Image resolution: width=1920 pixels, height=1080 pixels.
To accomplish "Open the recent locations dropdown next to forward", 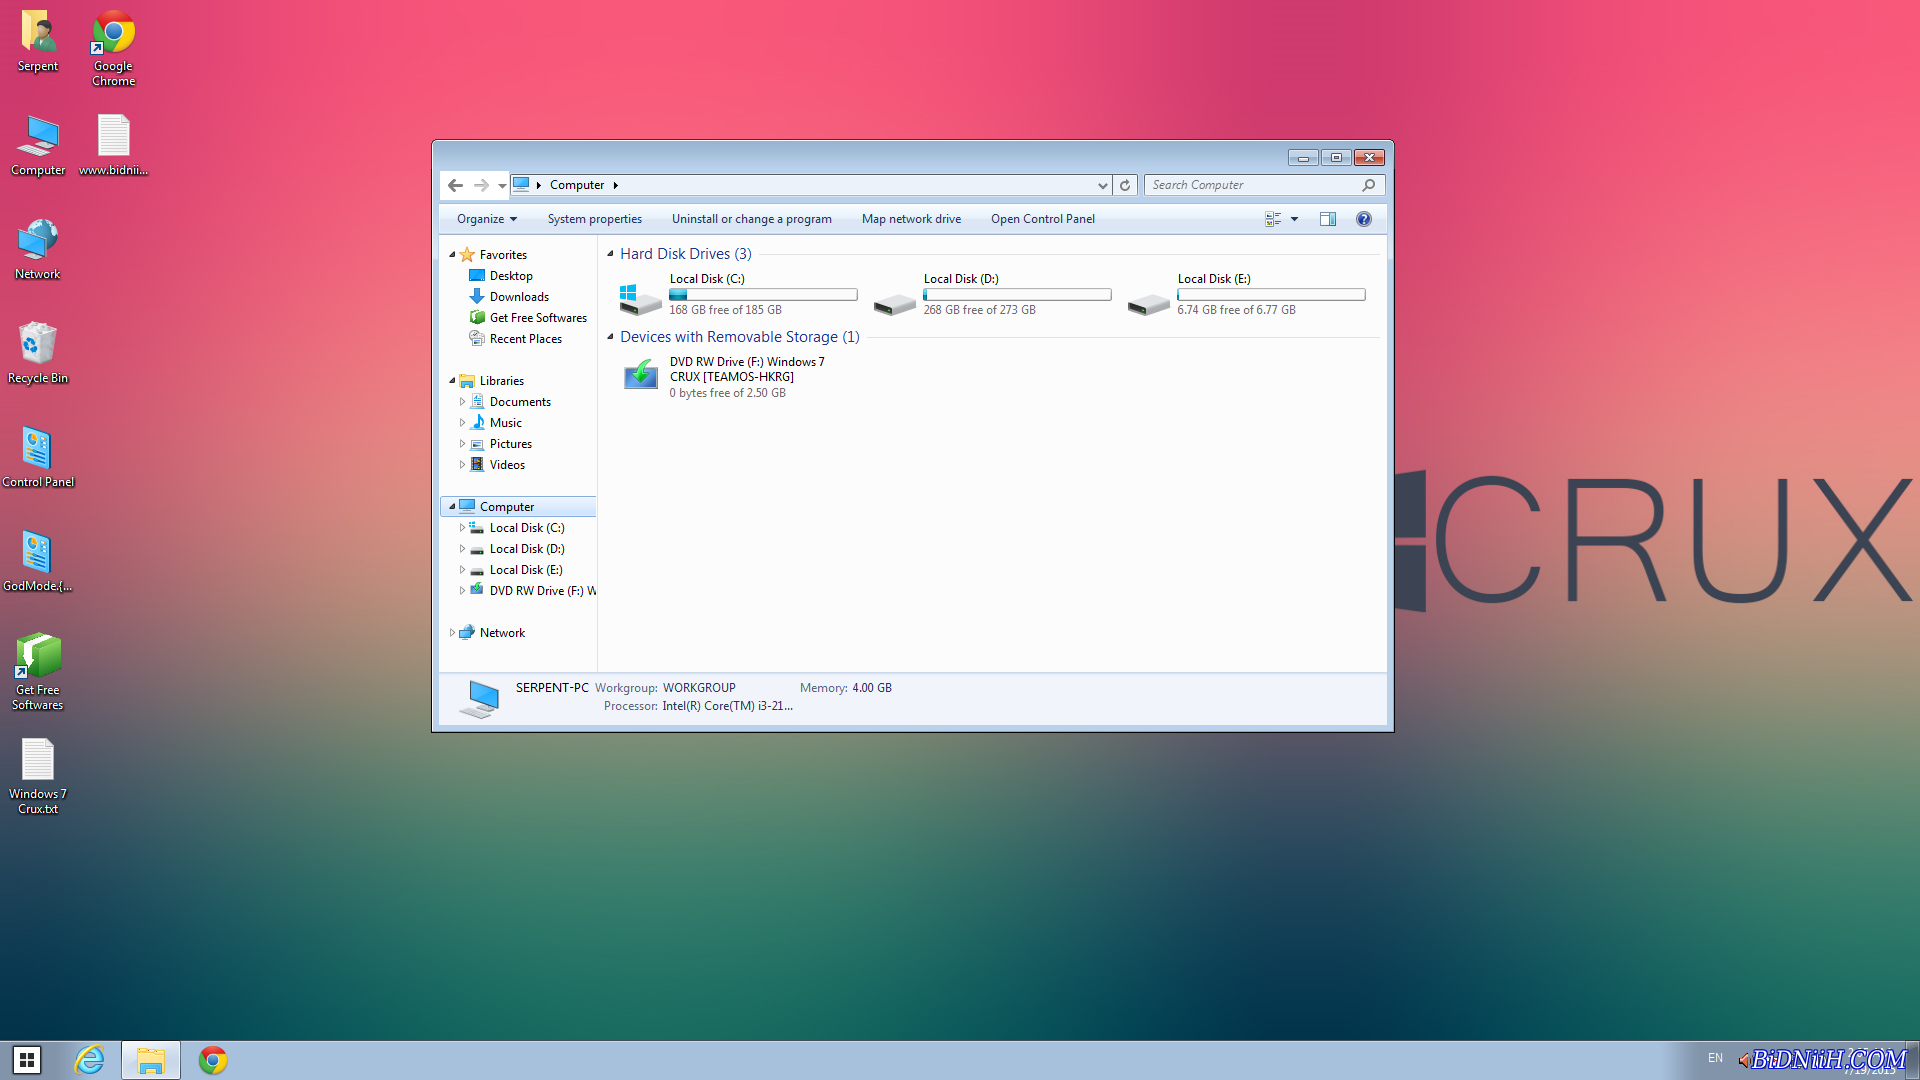I will pos(502,185).
